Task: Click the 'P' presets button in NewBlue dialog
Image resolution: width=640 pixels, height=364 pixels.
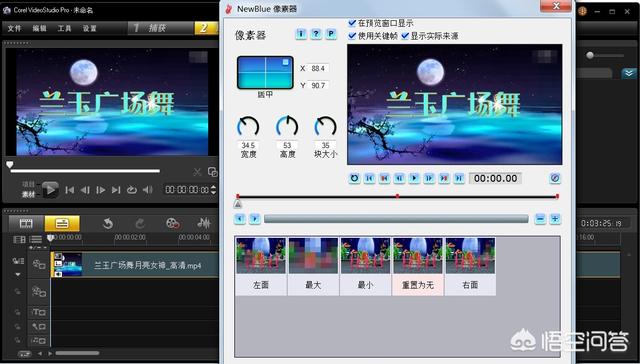Action: click(331, 34)
